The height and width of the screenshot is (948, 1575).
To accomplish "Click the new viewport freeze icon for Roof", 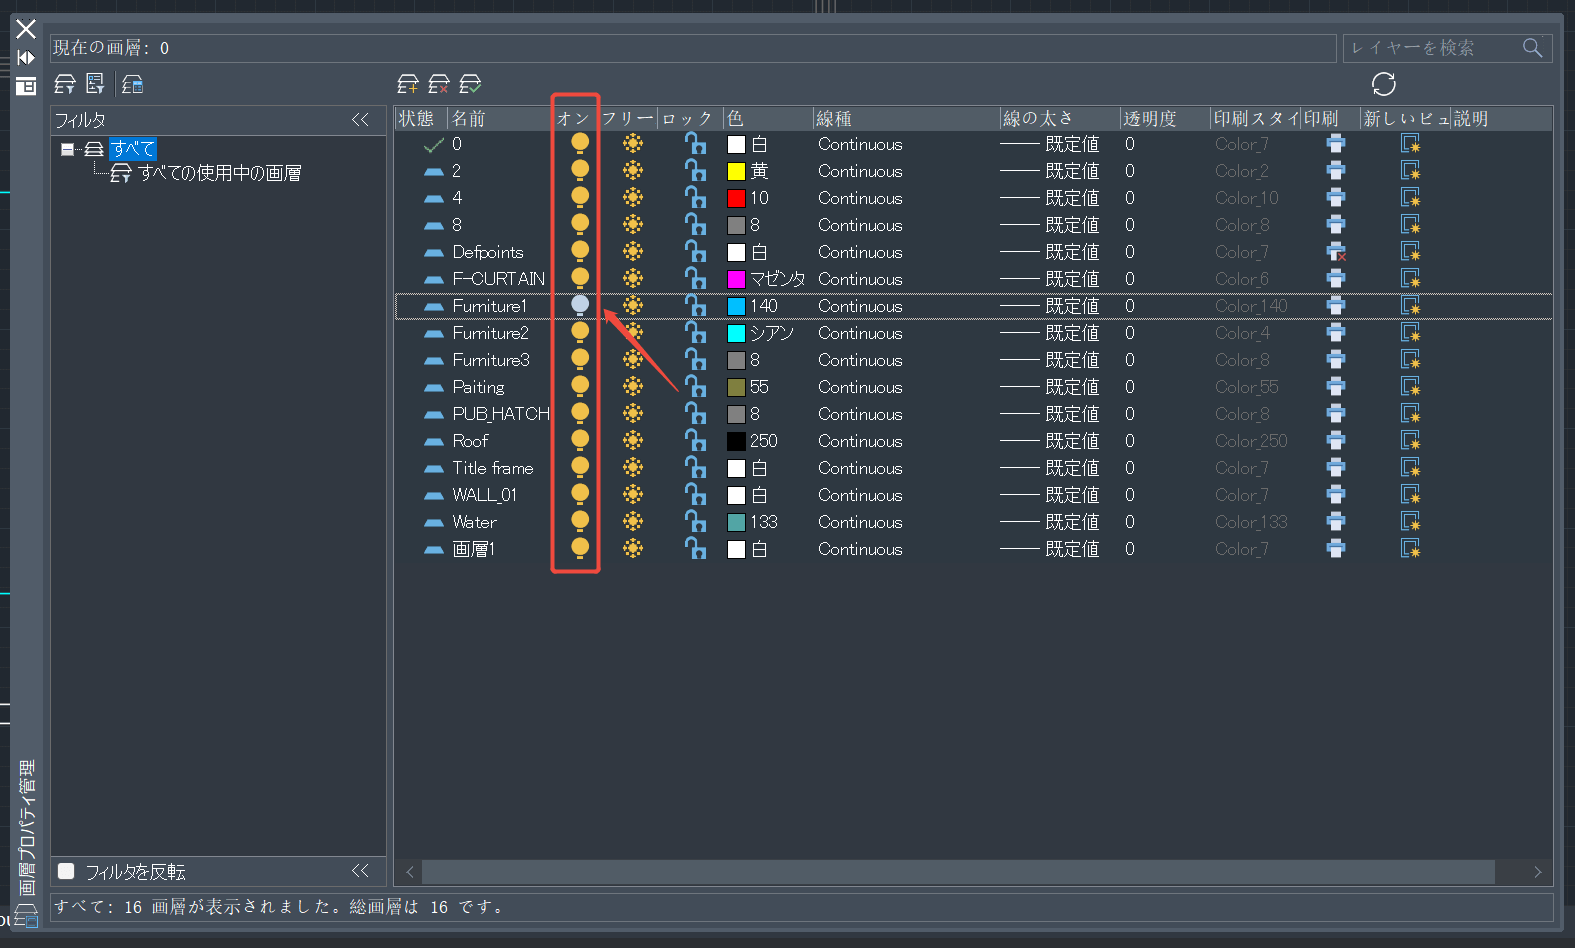I will [x=1410, y=441].
